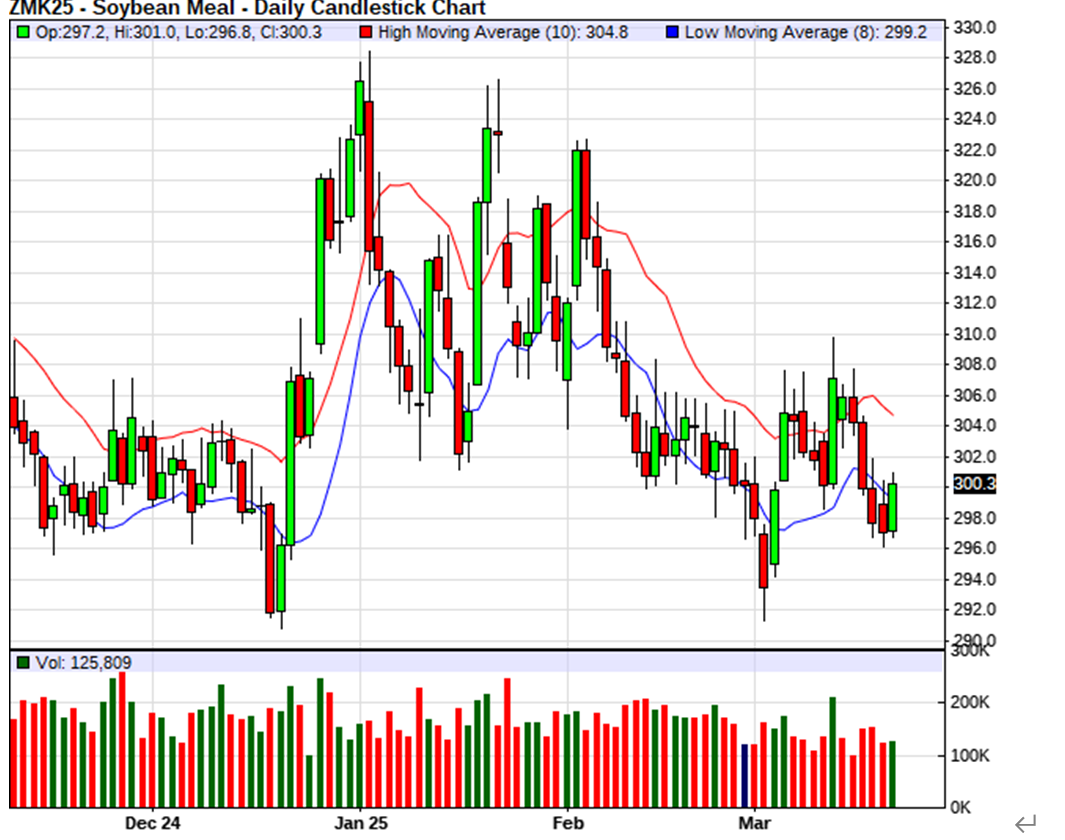Click the return arrow symbol at bottom right
1065x840 pixels.
coord(1025,824)
